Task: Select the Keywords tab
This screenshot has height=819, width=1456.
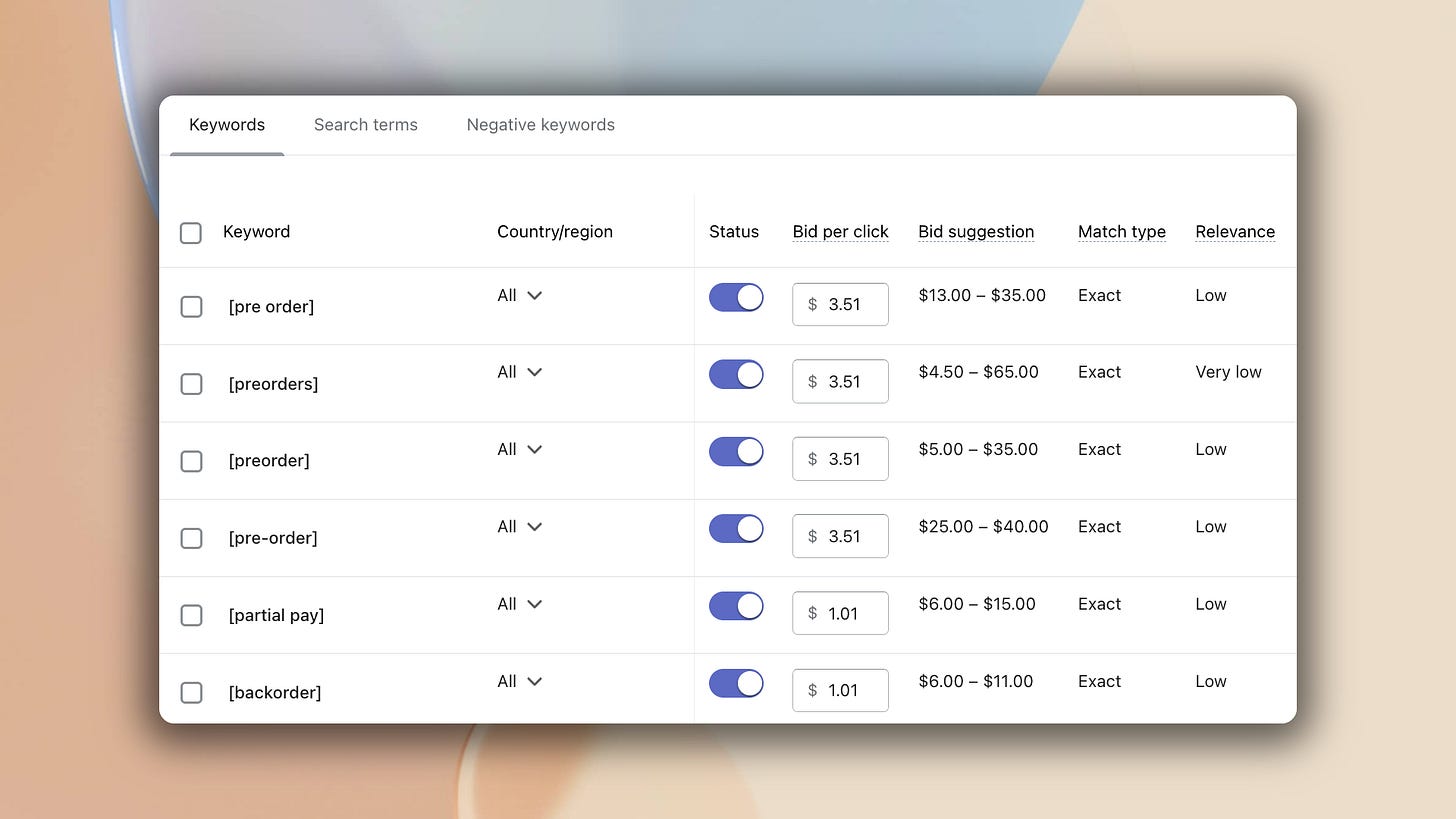Action: tap(227, 124)
